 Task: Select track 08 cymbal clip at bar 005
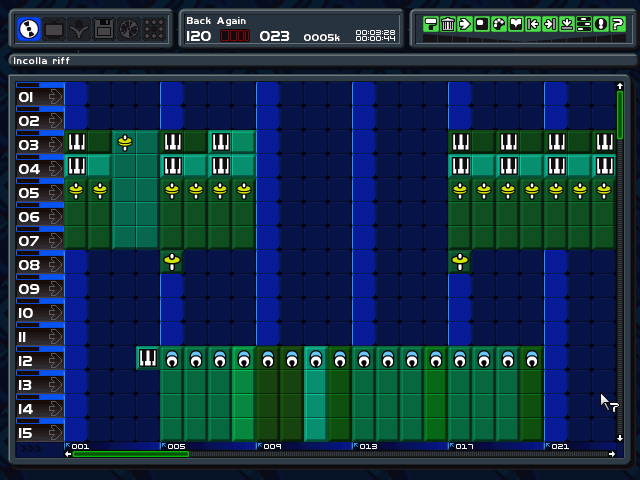[x=172, y=262]
